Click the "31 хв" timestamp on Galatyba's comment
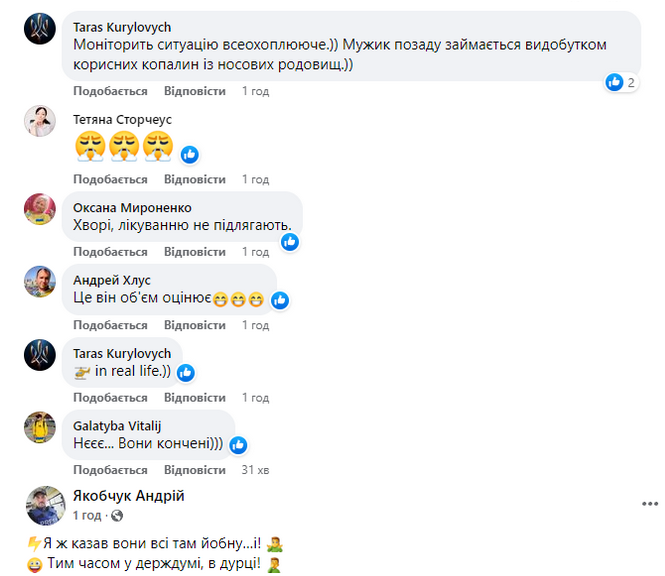The width and height of the screenshot is (665, 576). tap(255, 469)
